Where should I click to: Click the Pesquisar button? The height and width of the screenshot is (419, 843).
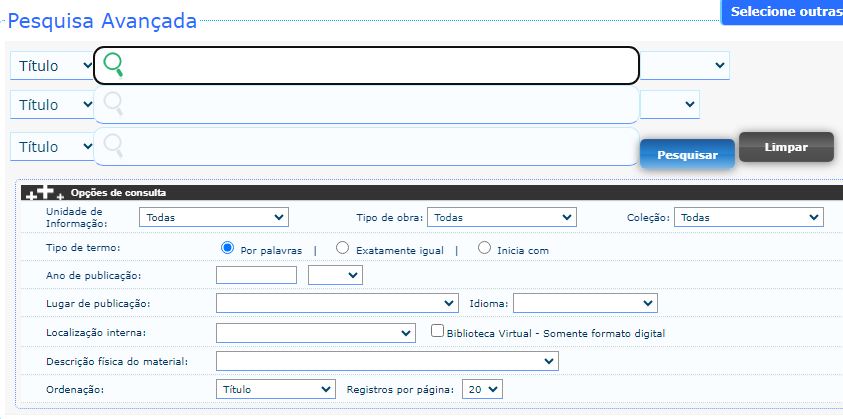tap(687, 155)
